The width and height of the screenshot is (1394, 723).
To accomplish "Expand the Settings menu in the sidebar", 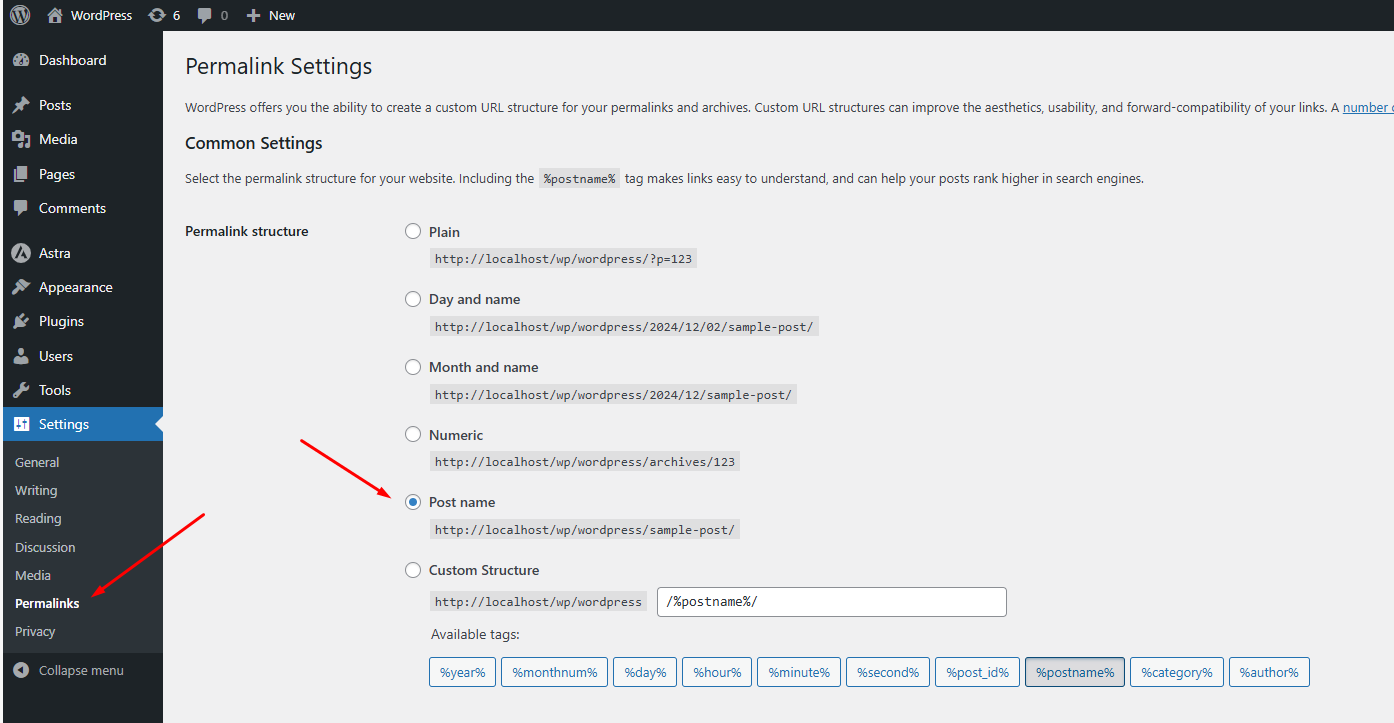I will coord(64,424).
